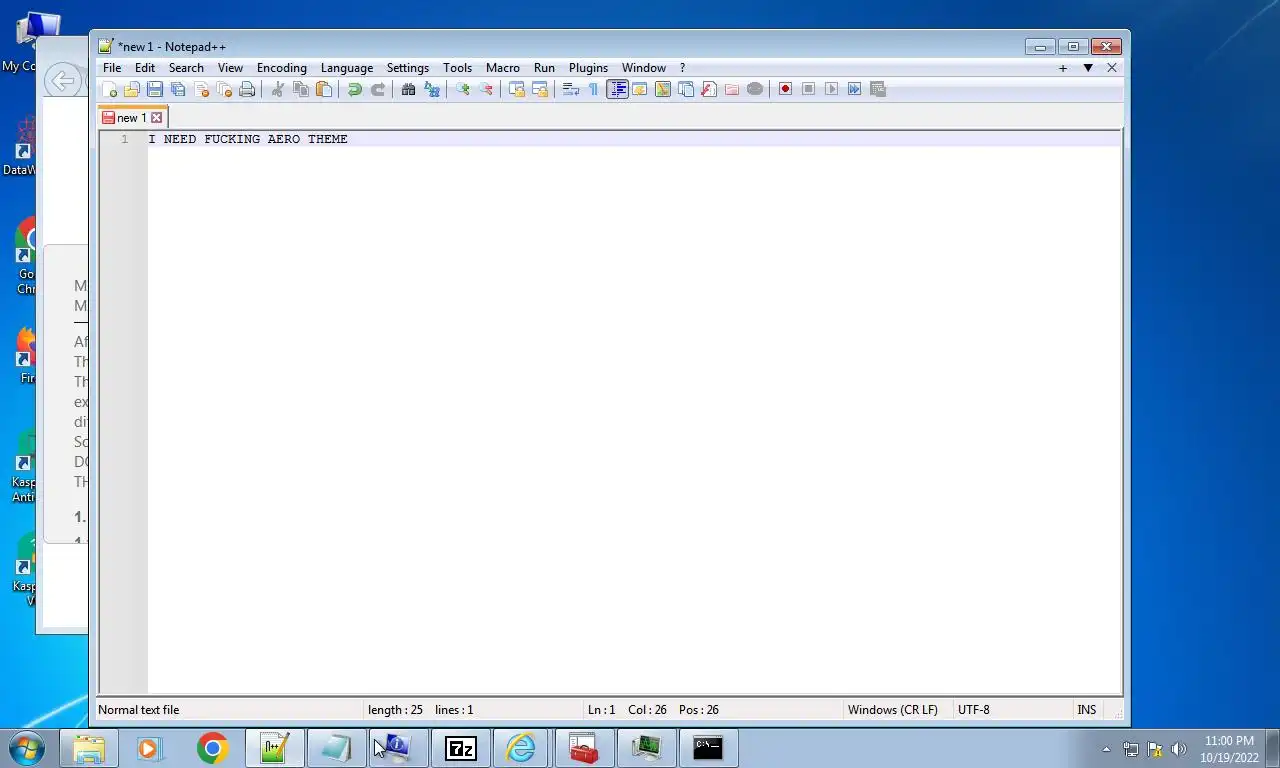The image size is (1280, 768).
Task: Show hidden system tray icons
Action: (x=1106, y=749)
